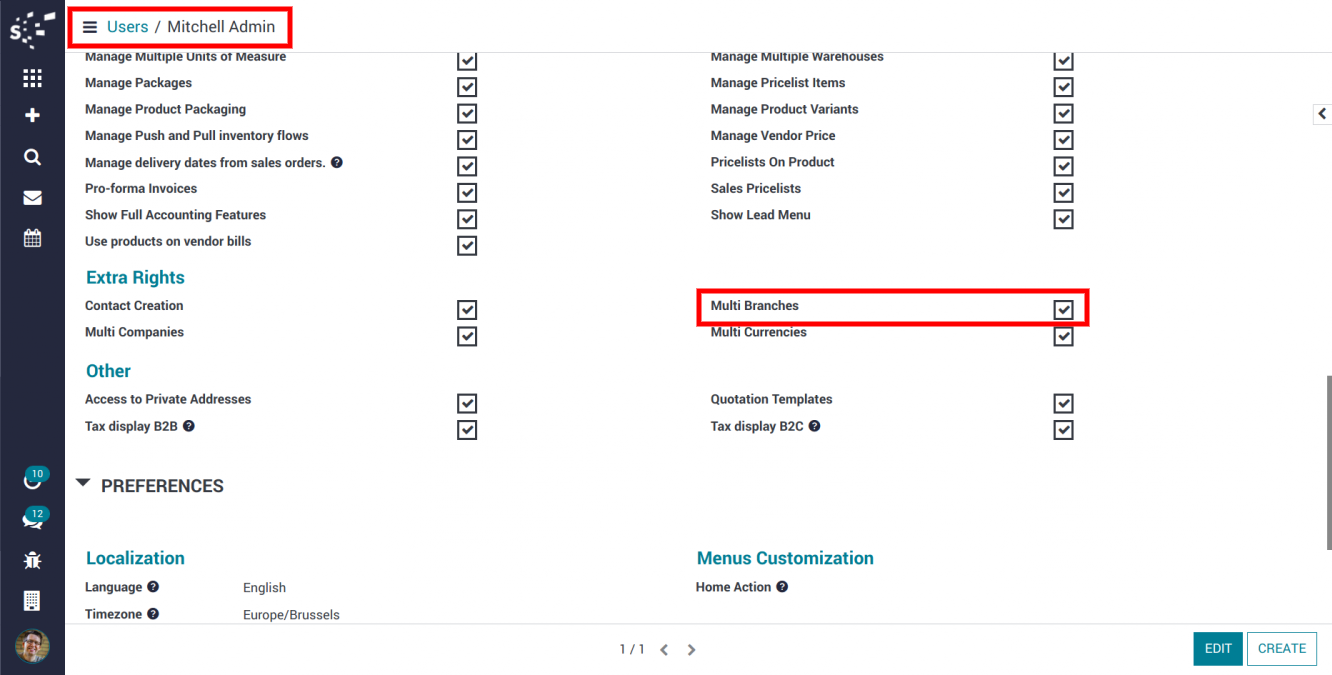Open Mitchell Admin's avatar in sidebar
The height and width of the screenshot is (675, 1332).
pyautogui.click(x=32, y=646)
